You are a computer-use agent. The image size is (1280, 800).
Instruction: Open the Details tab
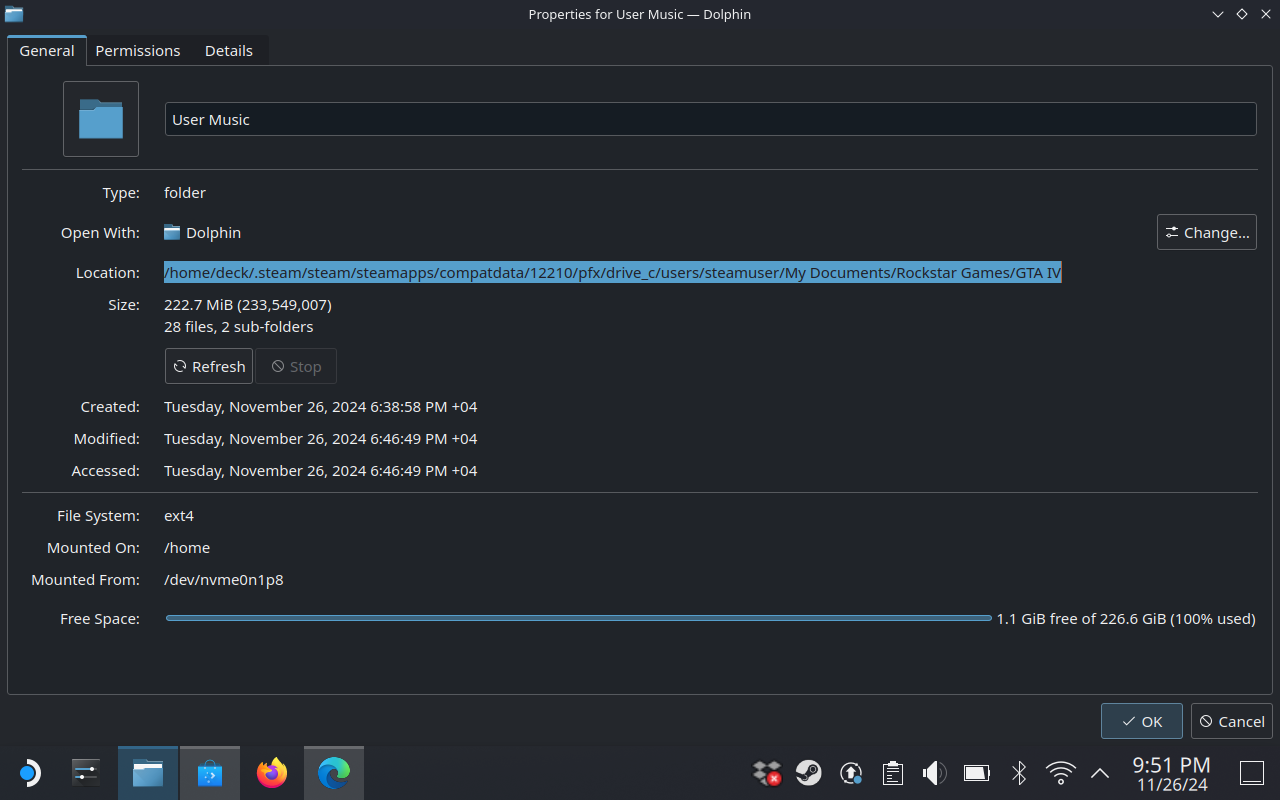[x=229, y=51]
